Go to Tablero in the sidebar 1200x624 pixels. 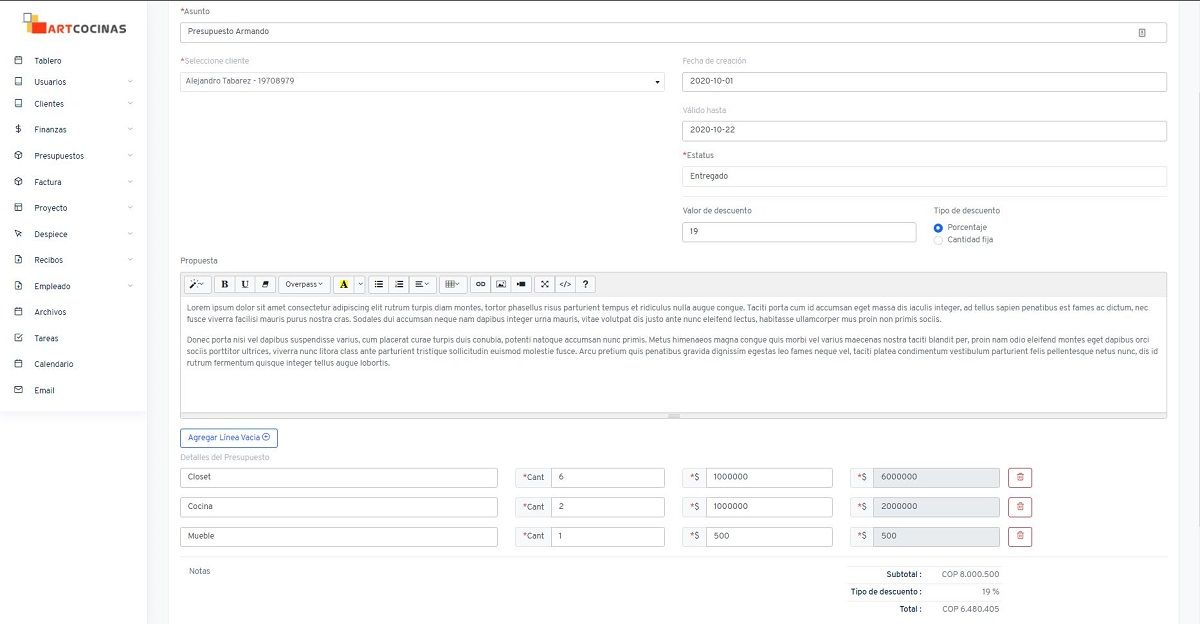click(47, 61)
